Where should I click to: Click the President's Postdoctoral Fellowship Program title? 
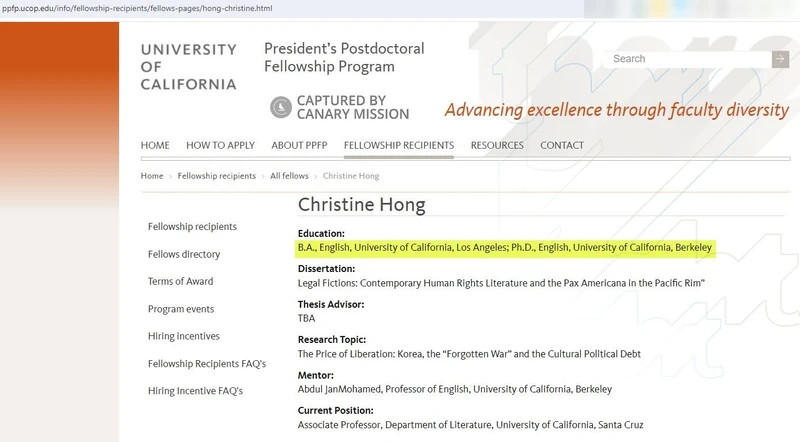coord(344,57)
